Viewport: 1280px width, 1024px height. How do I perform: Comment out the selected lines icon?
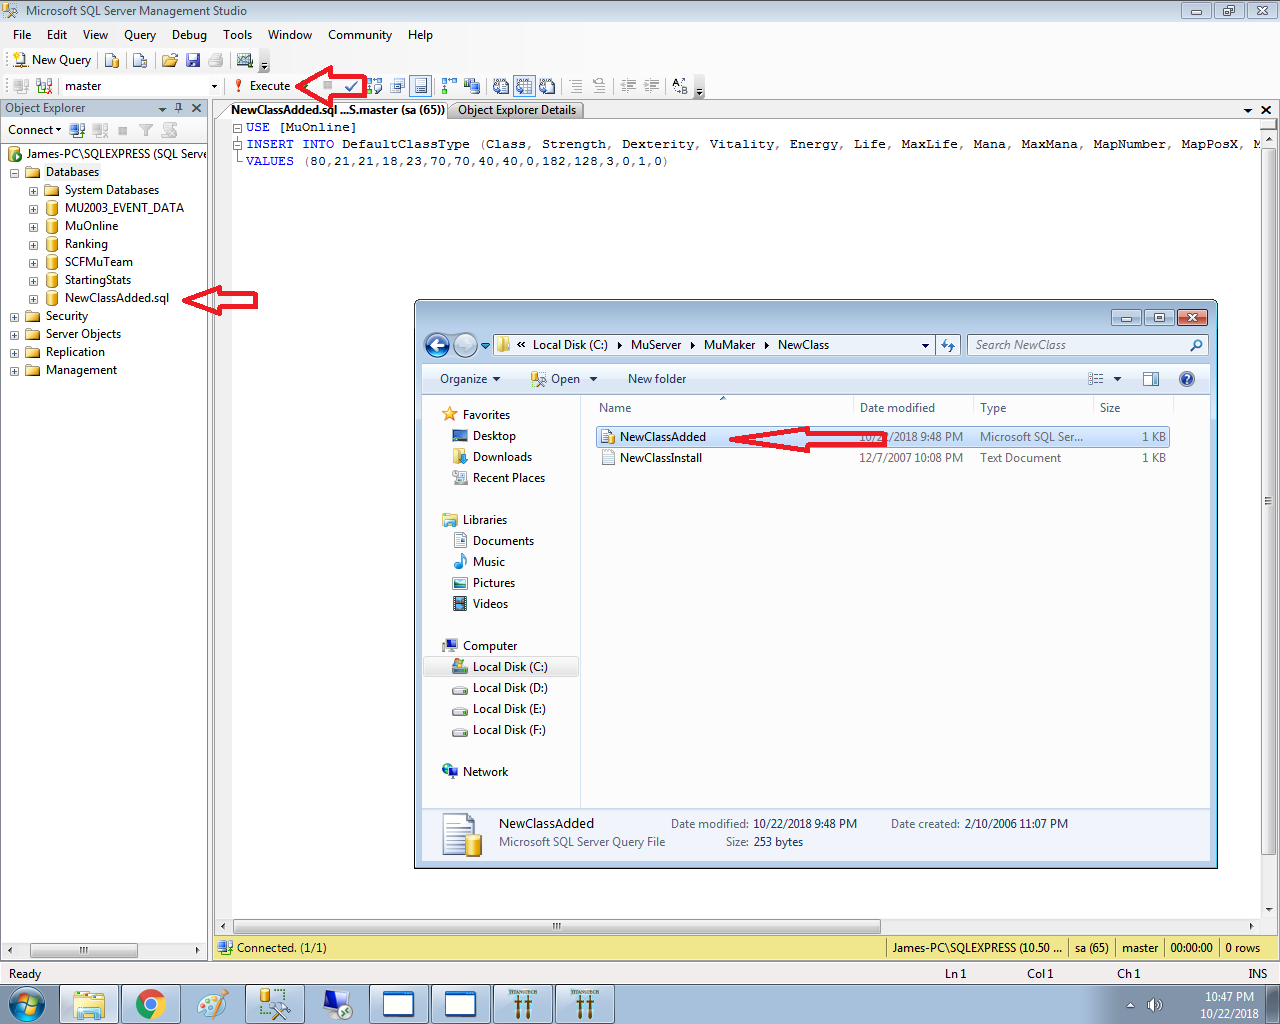(x=576, y=86)
